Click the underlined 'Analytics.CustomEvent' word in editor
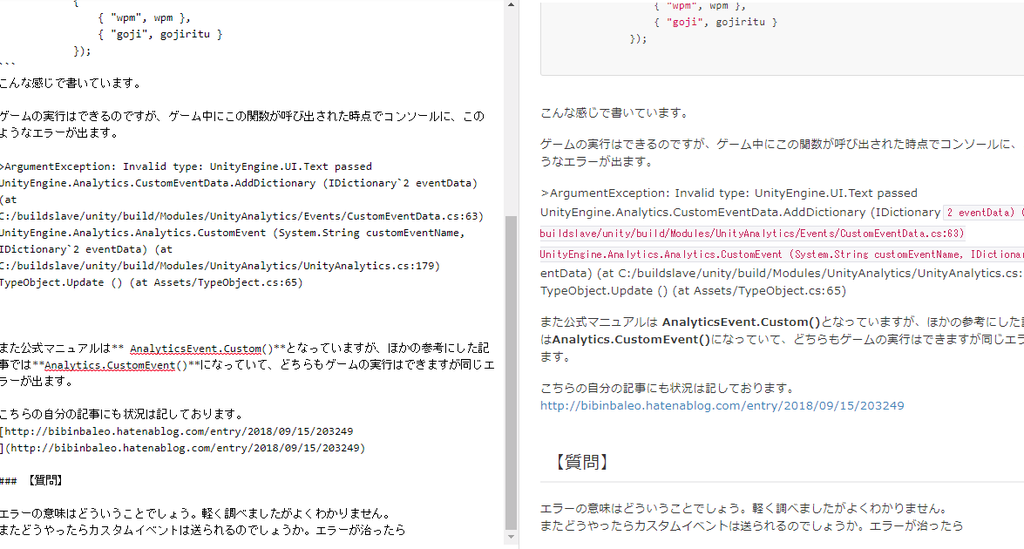Screen dimensions: 1024x549 [x=110, y=366]
